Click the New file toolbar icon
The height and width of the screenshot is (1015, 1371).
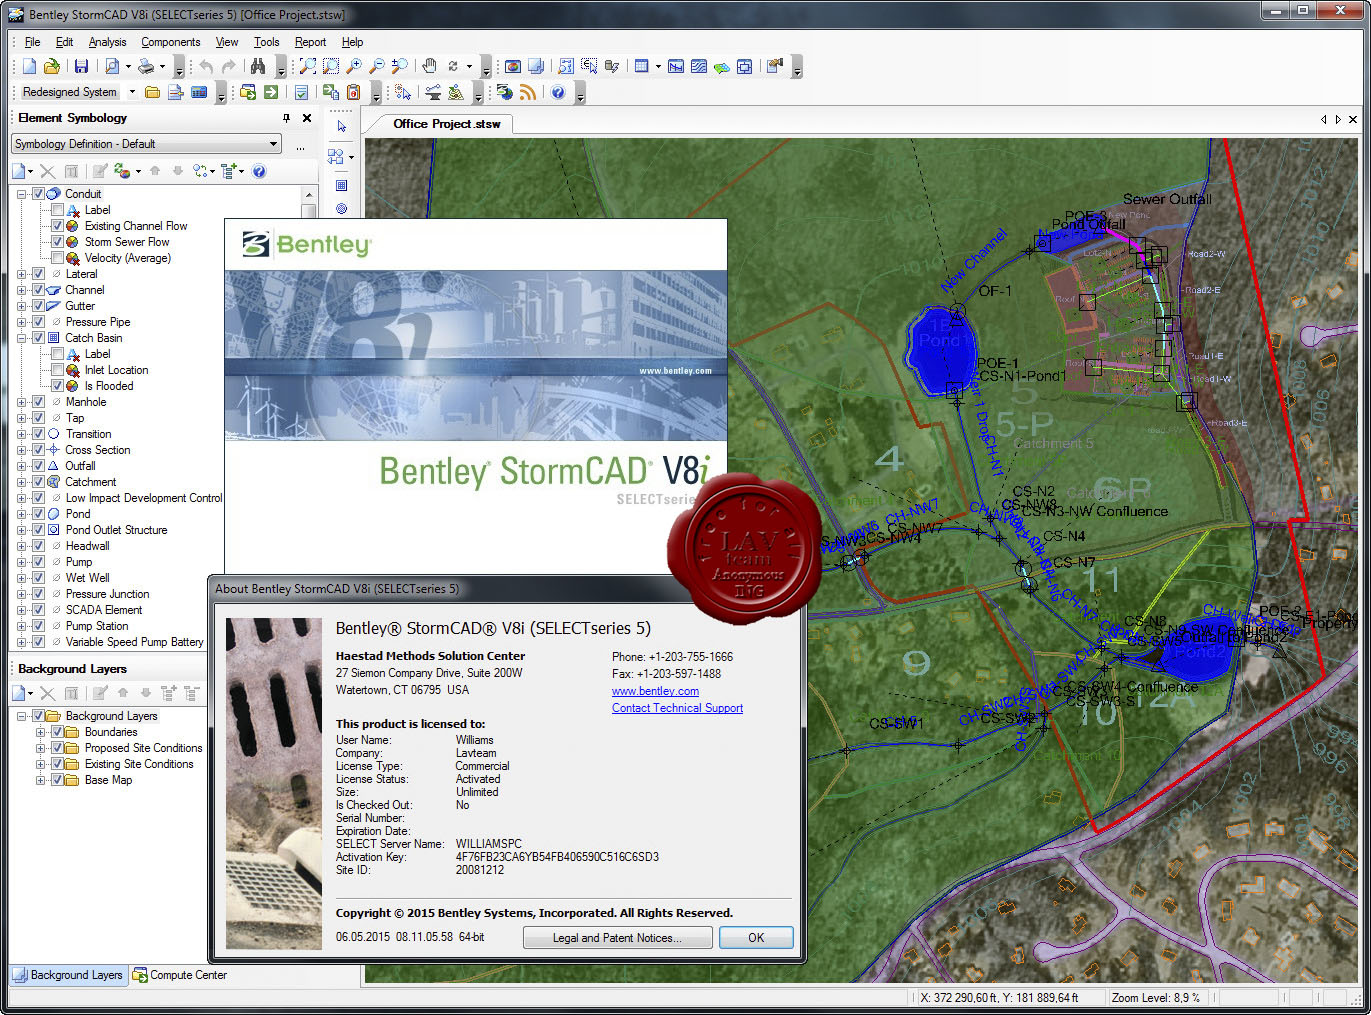tap(29, 67)
